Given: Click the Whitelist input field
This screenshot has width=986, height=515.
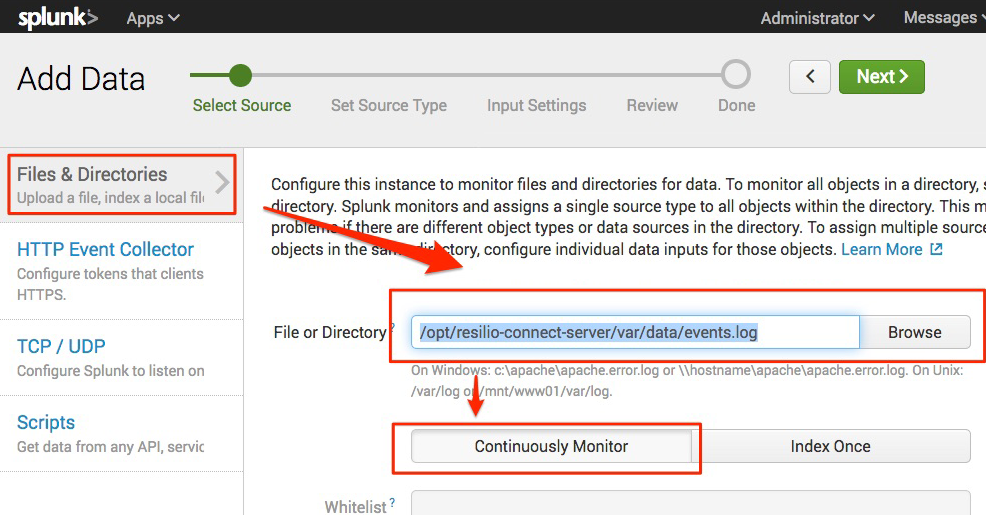Looking at the screenshot, I should [x=690, y=503].
